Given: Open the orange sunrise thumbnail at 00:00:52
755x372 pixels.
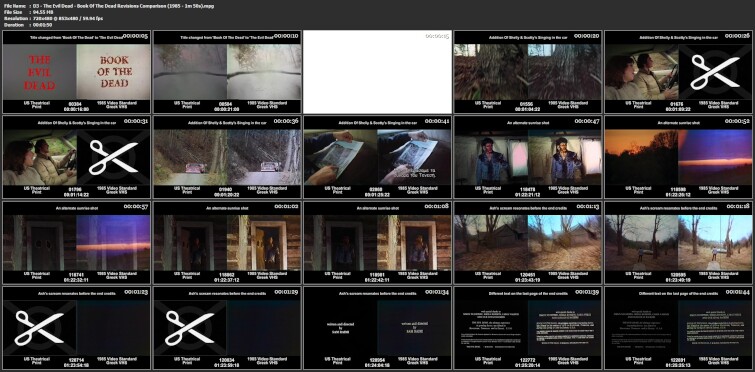Looking at the screenshot, I should [x=678, y=157].
